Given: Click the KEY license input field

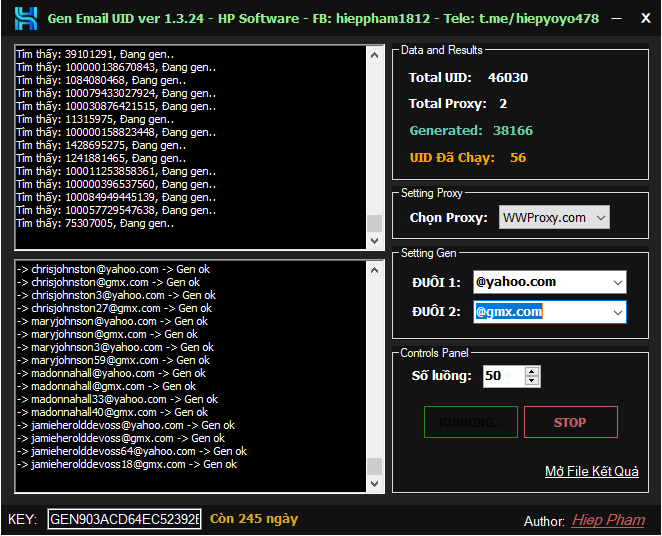Looking at the screenshot, I should [124, 519].
